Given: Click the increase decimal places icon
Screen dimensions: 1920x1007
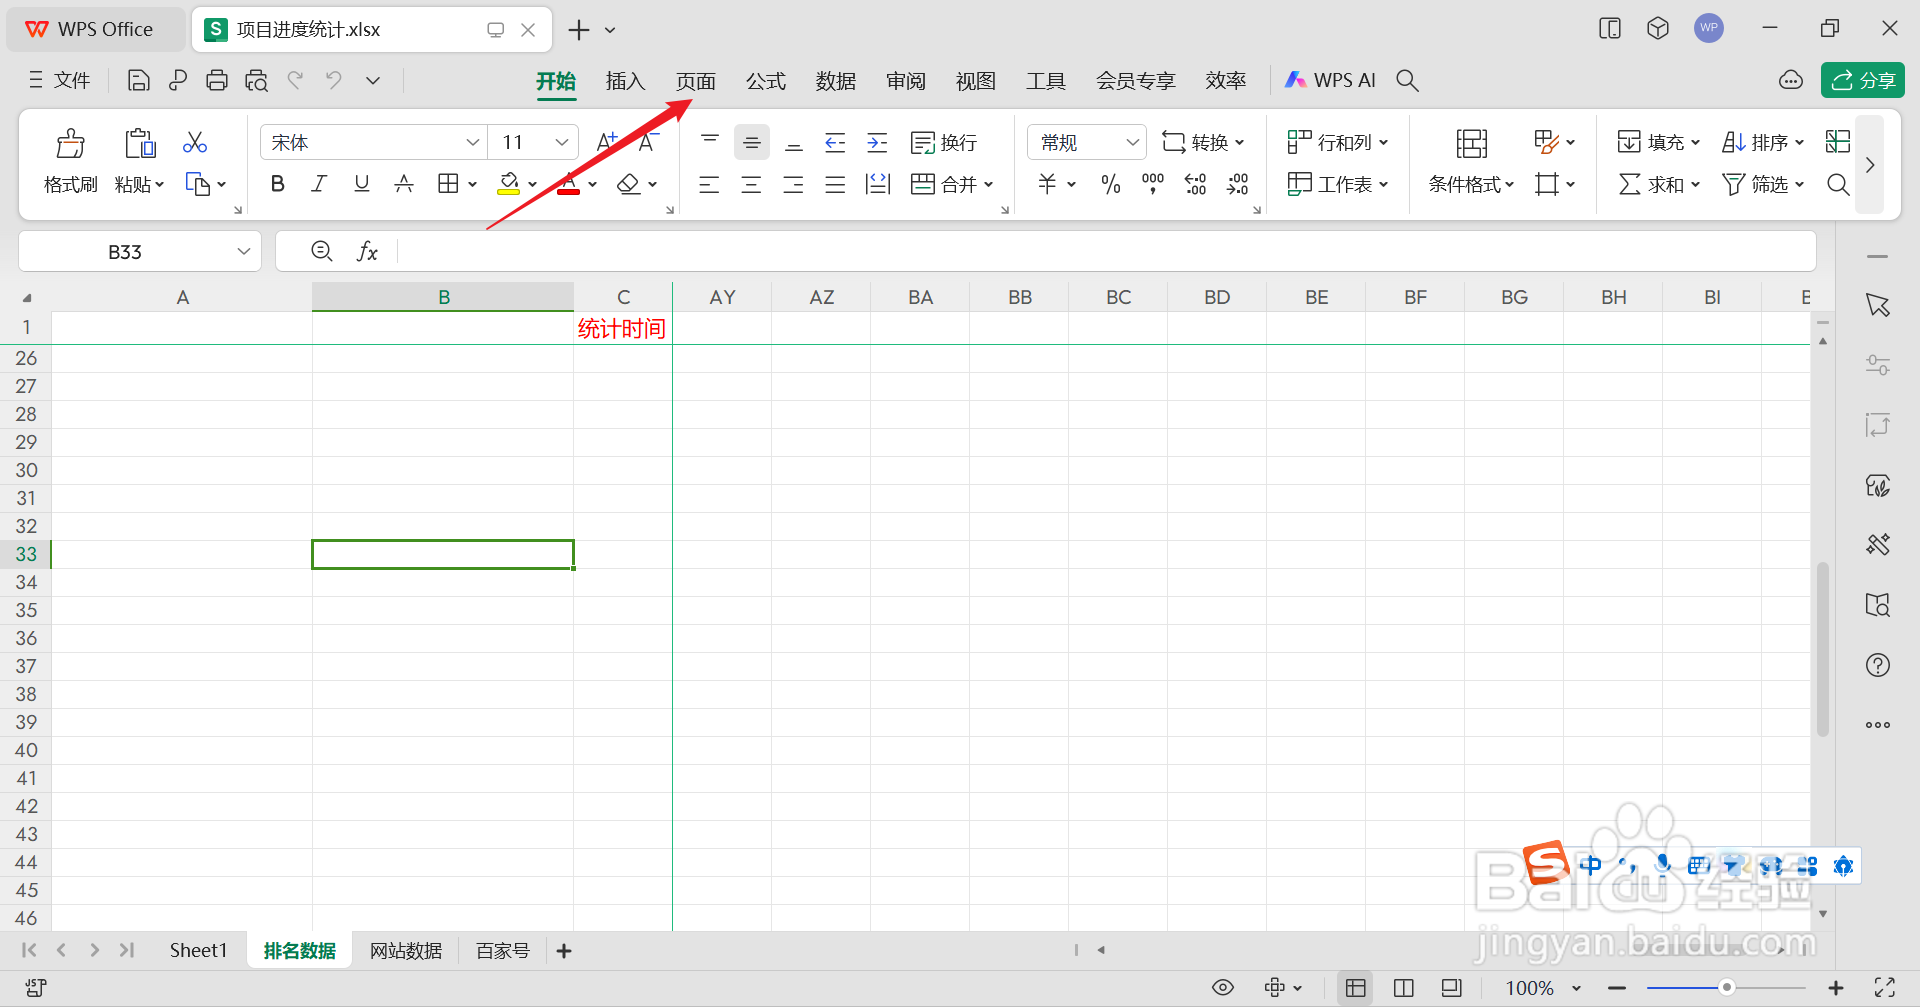Looking at the screenshot, I should (x=1196, y=184).
